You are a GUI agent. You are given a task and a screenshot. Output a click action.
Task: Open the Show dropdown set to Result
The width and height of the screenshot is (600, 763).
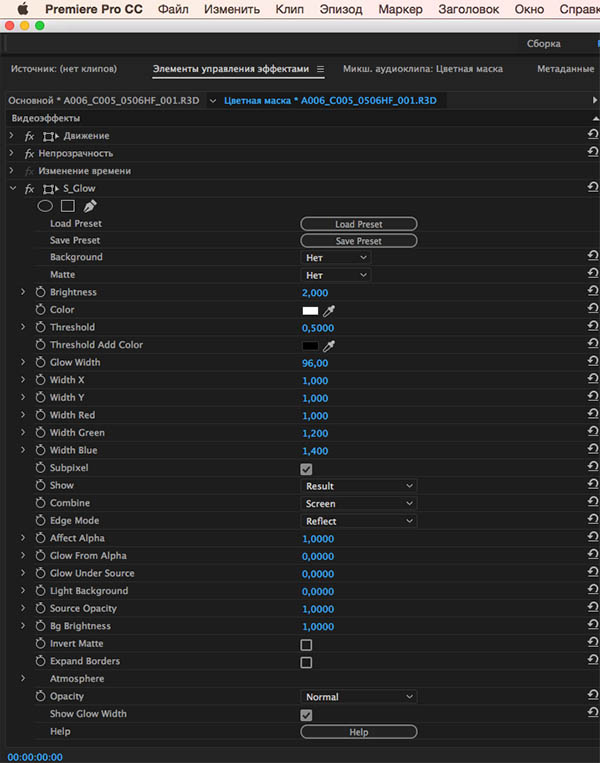(x=359, y=486)
